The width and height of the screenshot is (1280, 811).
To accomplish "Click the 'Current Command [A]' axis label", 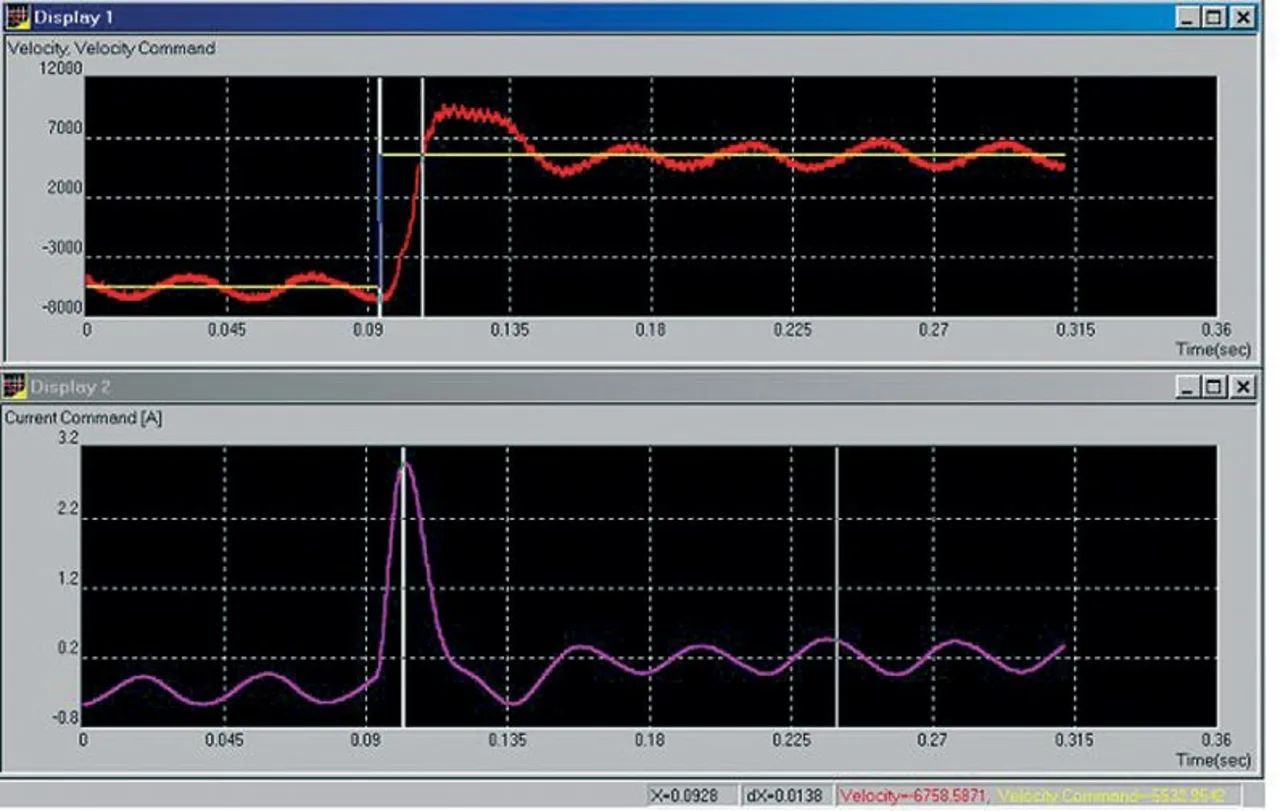I will [83, 418].
